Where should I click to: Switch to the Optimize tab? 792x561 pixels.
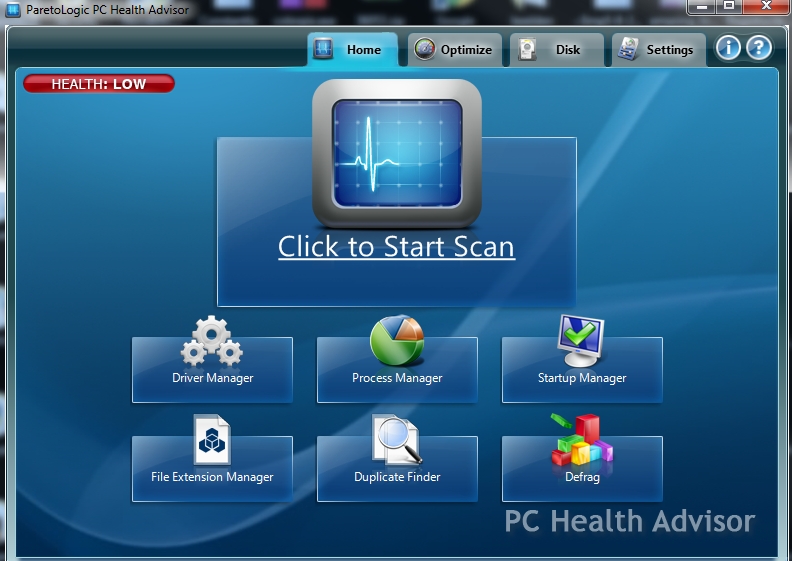pyautogui.click(x=455, y=49)
